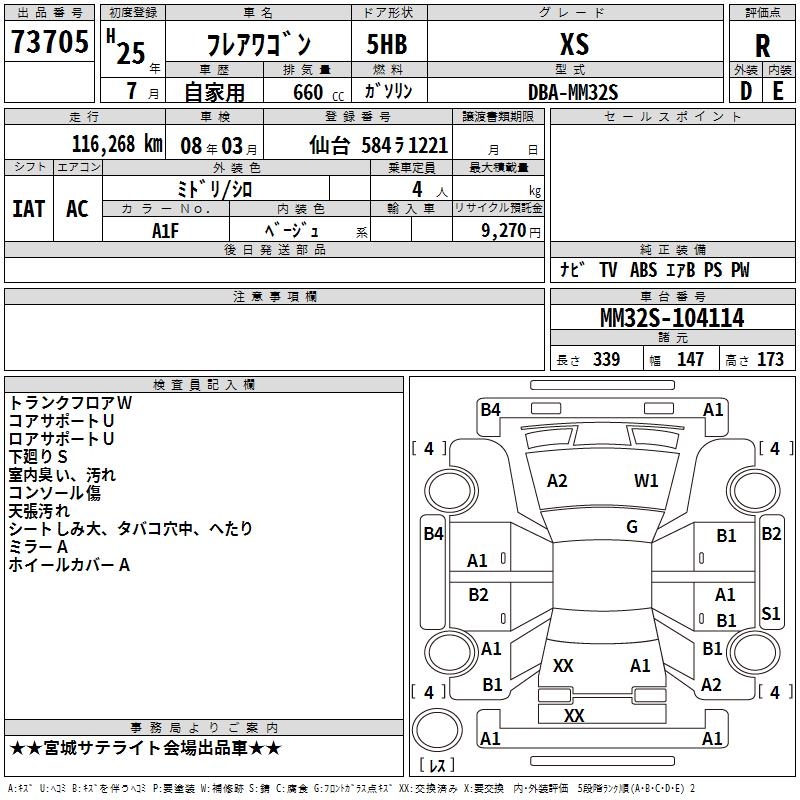The height and width of the screenshot is (800, 800).
Task: Click the car name フレアワゴン
Action: 259,44
